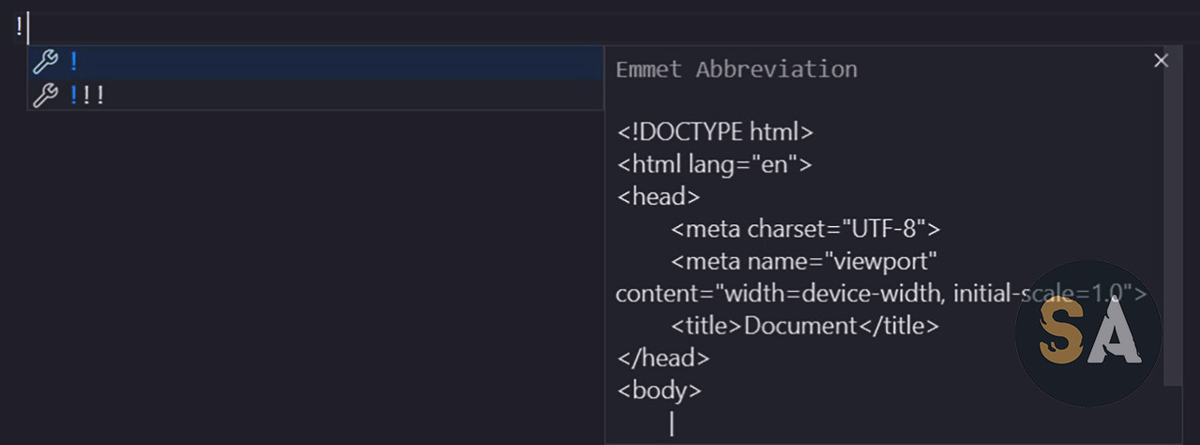Click the cursor placeholder below the <body> tag
Screen dimensions: 1200x445
tap(672, 424)
